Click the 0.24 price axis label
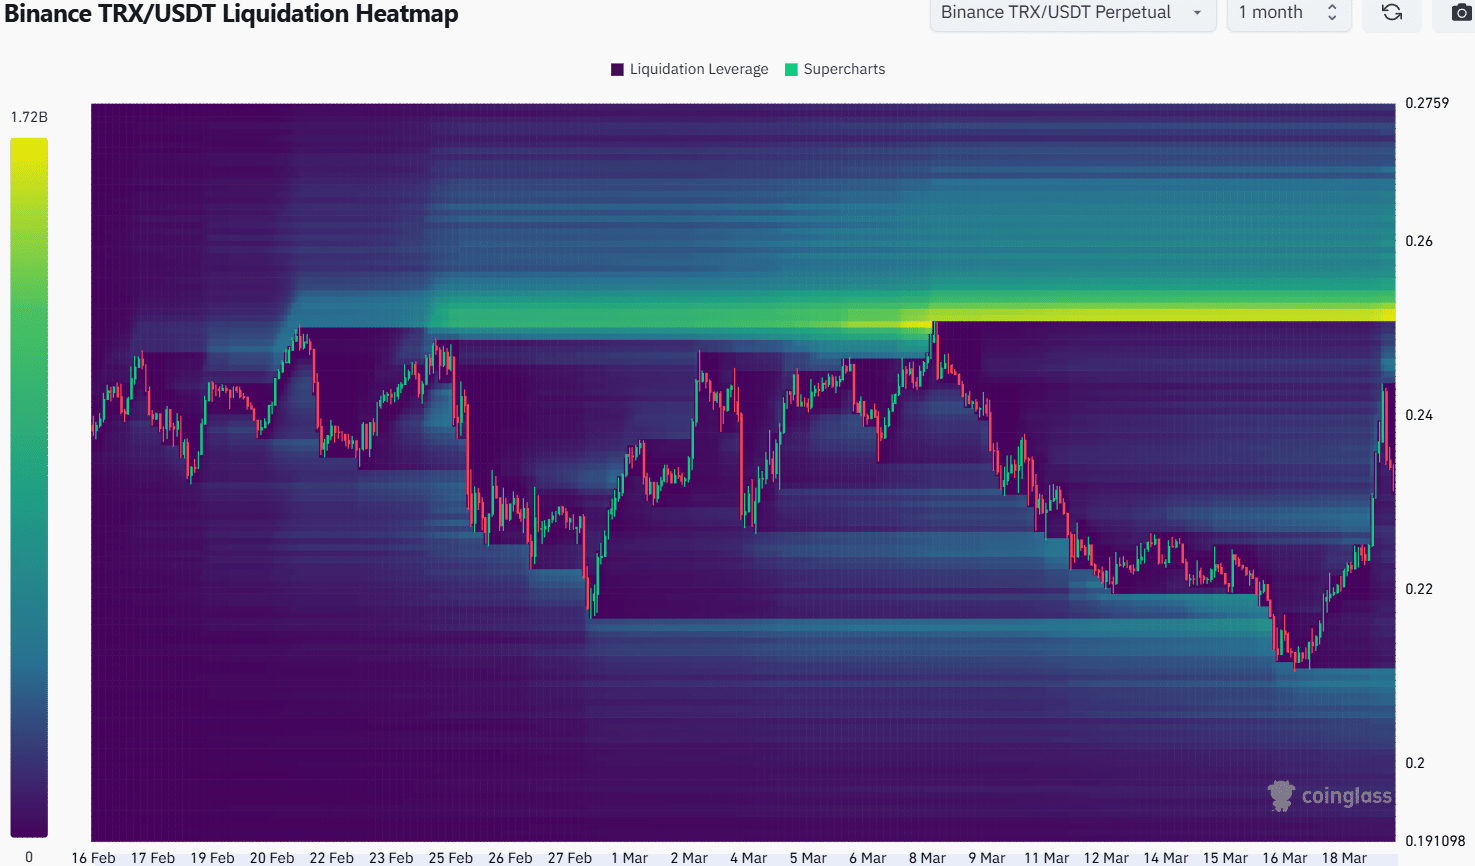The width and height of the screenshot is (1475, 866). tap(1419, 415)
